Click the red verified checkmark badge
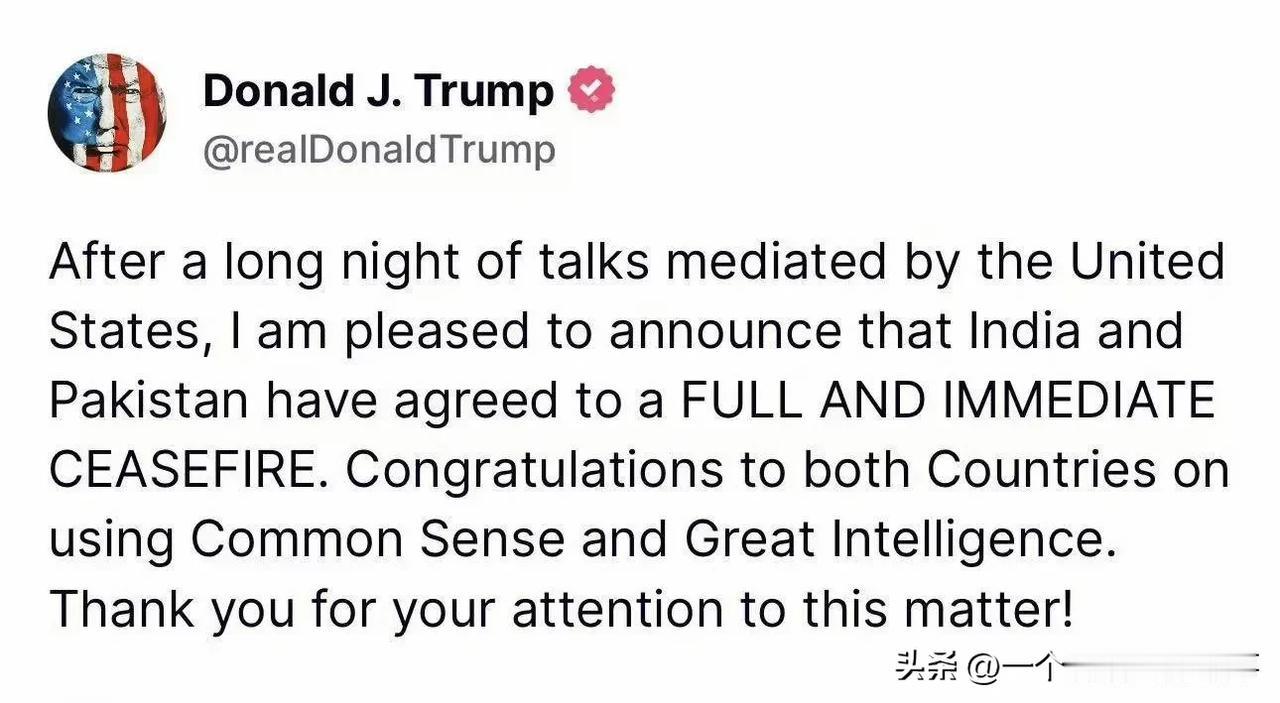The height and width of the screenshot is (703, 1280). pyautogui.click(x=591, y=91)
